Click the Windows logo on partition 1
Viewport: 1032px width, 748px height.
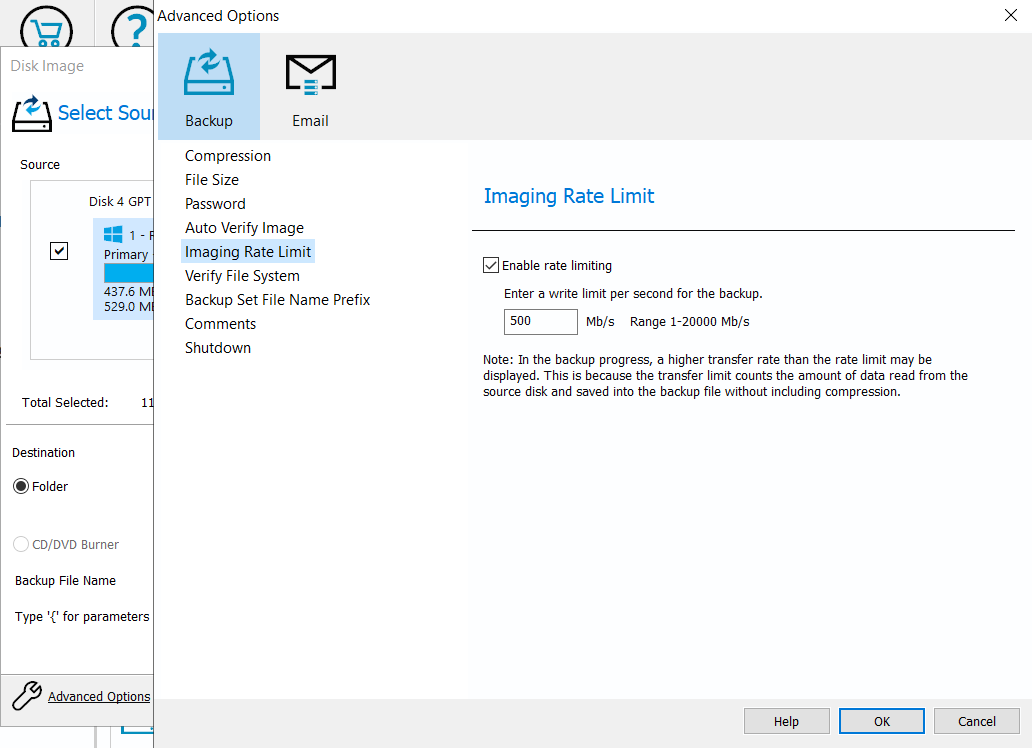113,234
